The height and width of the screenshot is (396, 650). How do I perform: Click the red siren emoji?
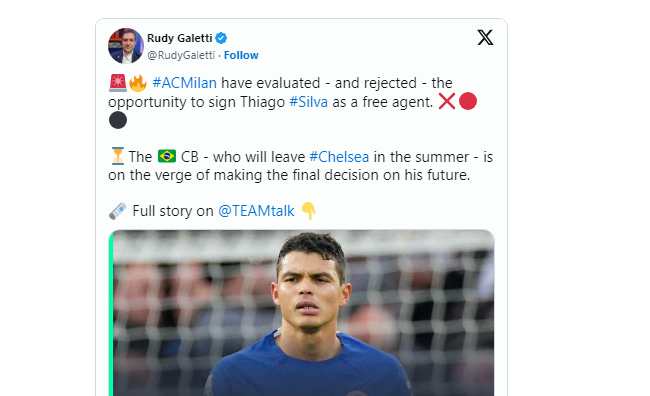pos(118,83)
